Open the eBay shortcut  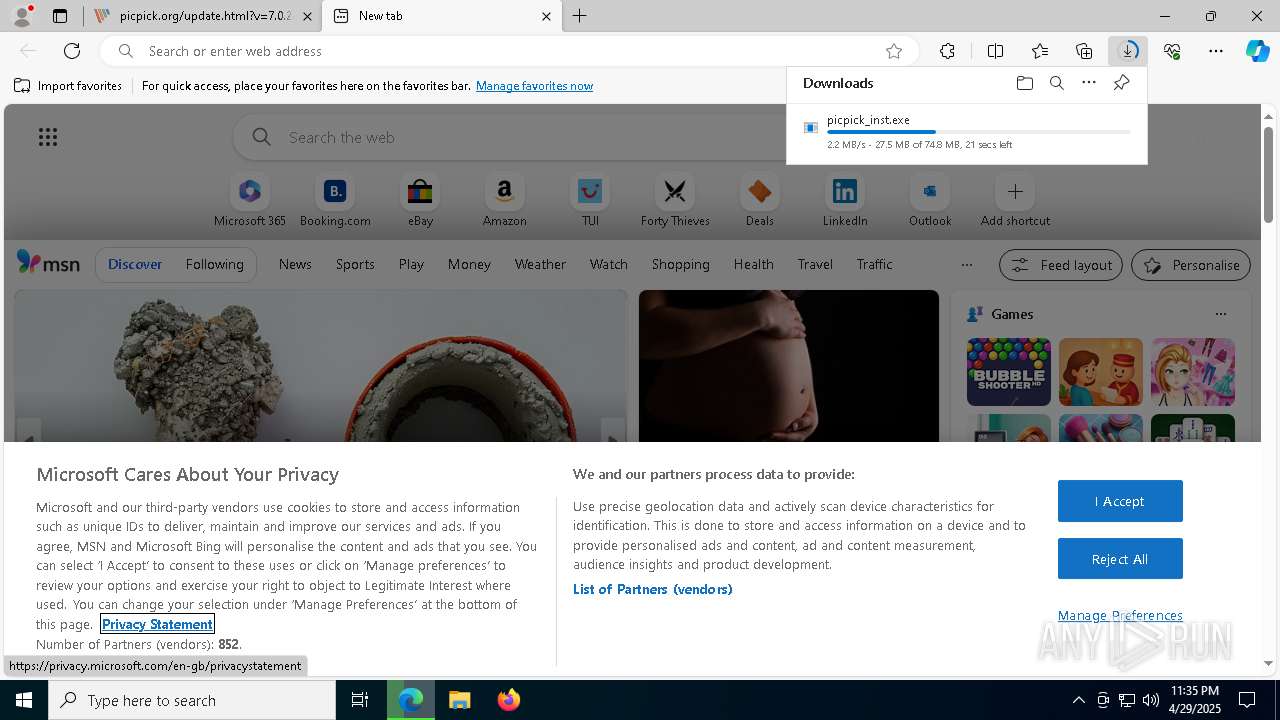click(420, 201)
